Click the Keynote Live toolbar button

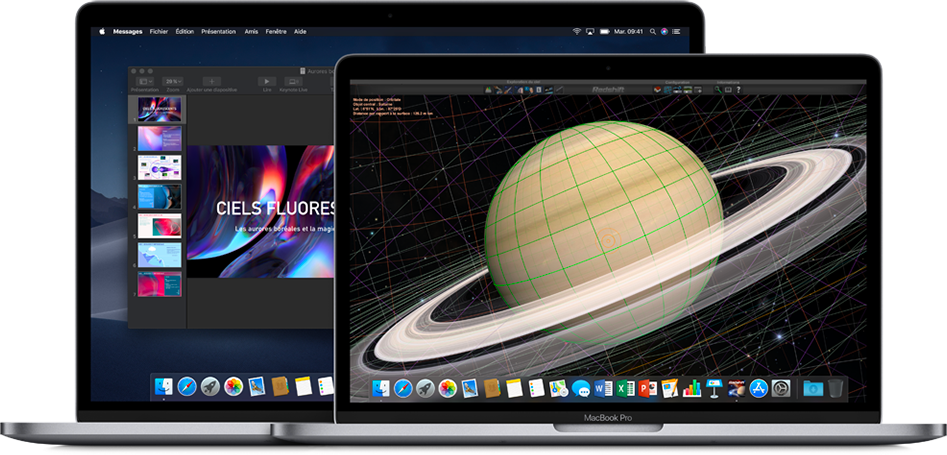click(x=294, y=81)
